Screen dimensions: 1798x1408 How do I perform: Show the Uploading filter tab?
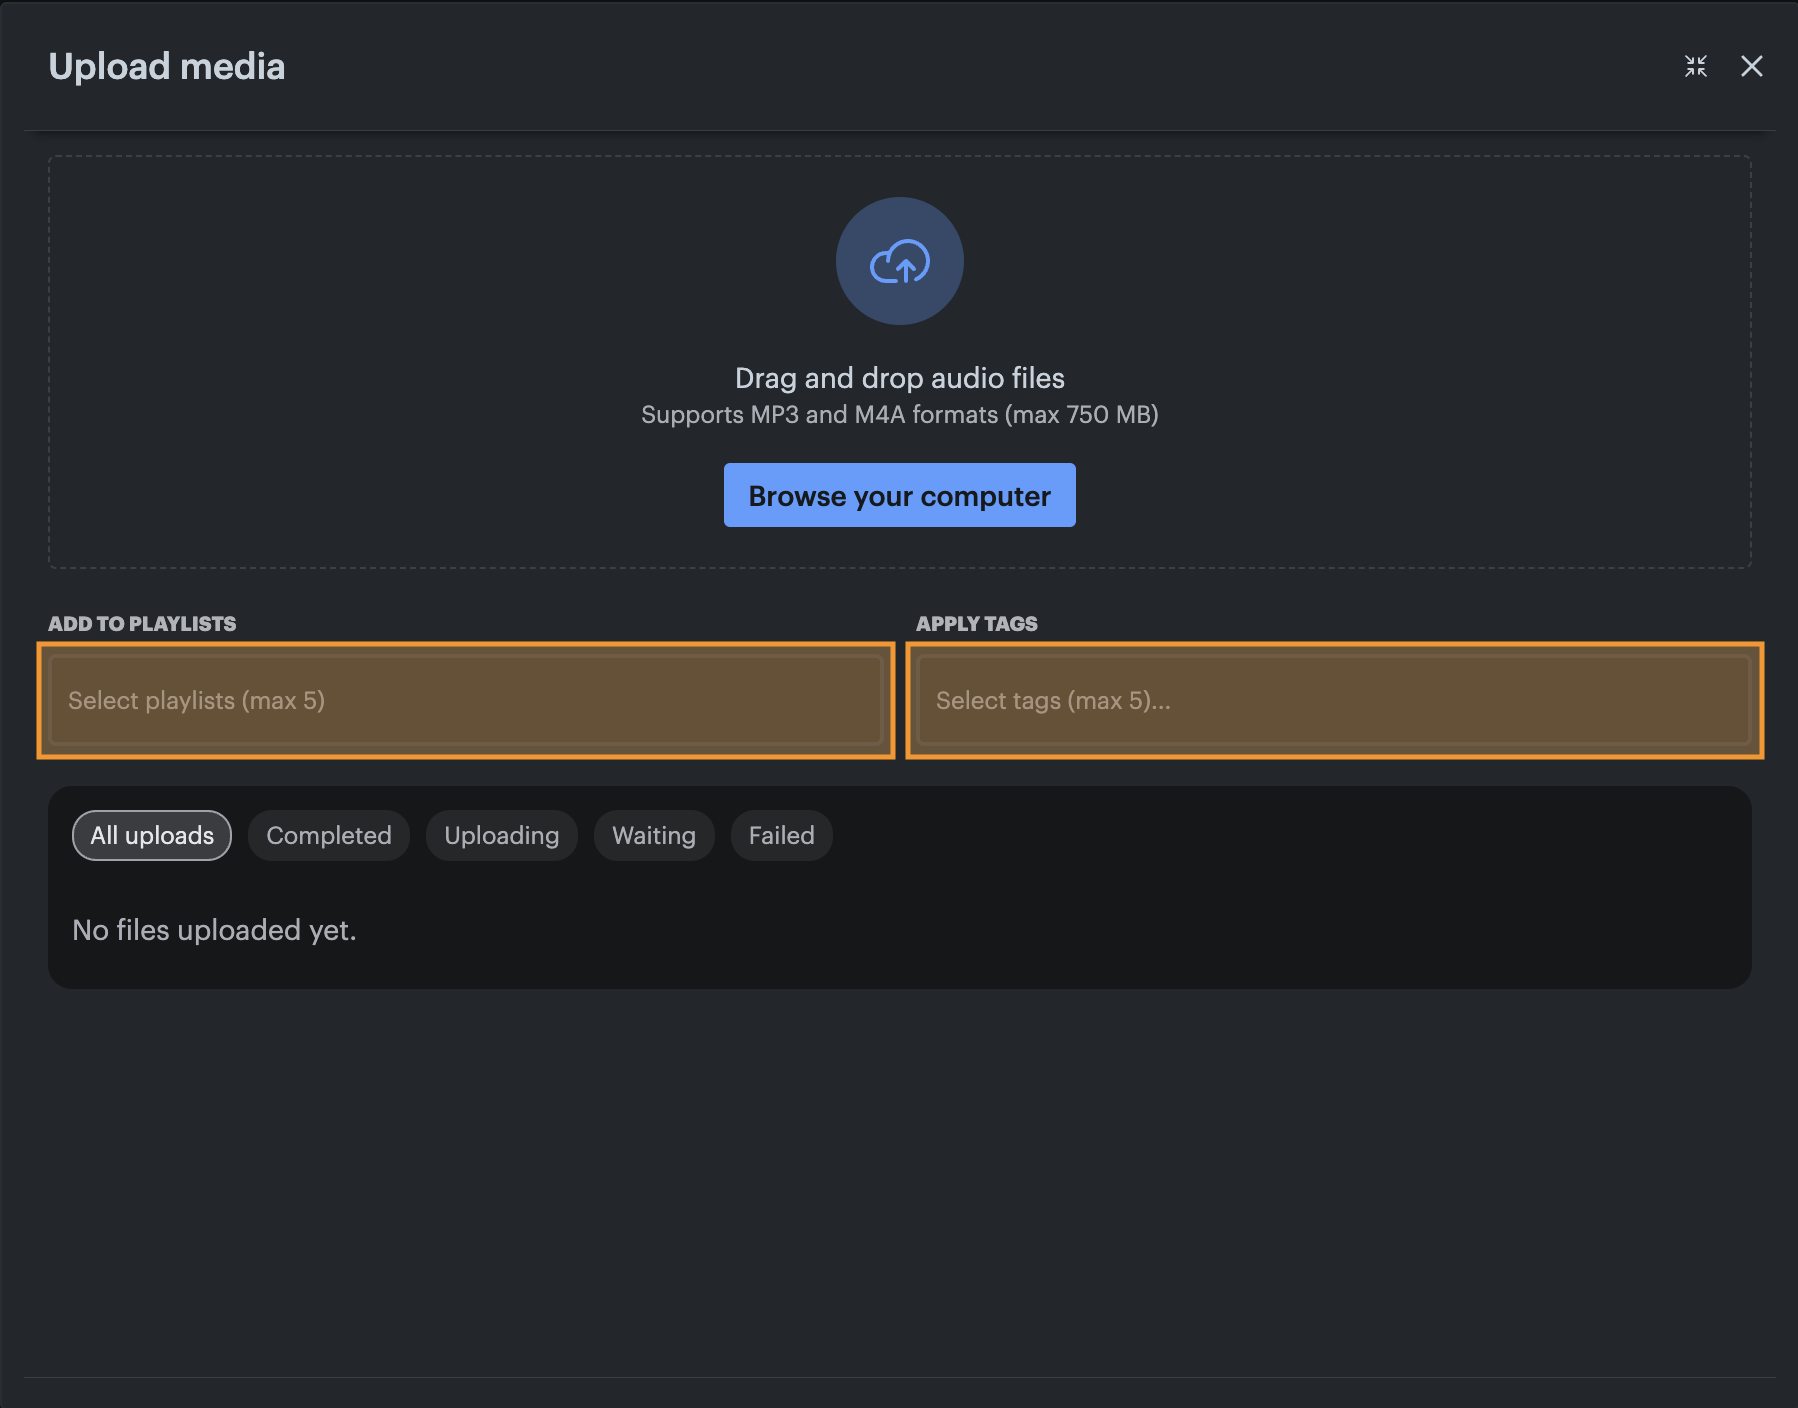pos(502,835)
